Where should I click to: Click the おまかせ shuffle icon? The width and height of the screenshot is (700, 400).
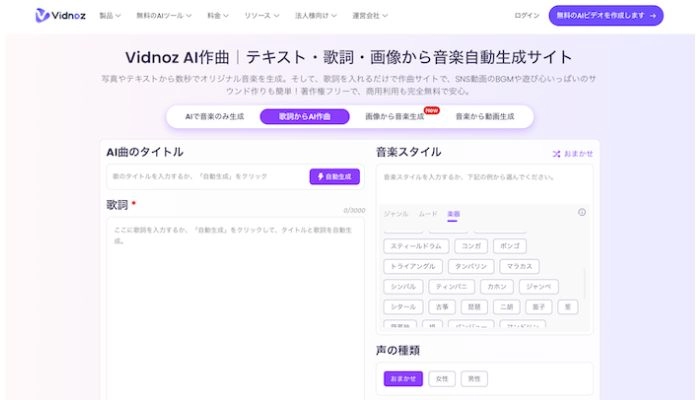tap(556, 154)
